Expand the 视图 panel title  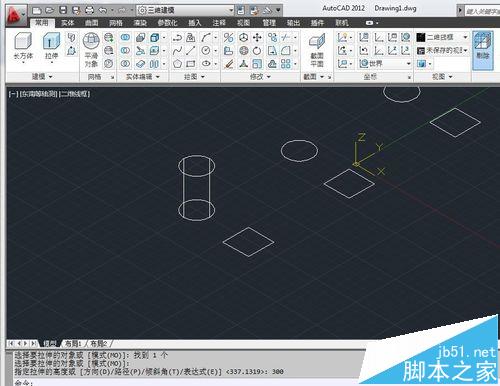pos(442,77)
